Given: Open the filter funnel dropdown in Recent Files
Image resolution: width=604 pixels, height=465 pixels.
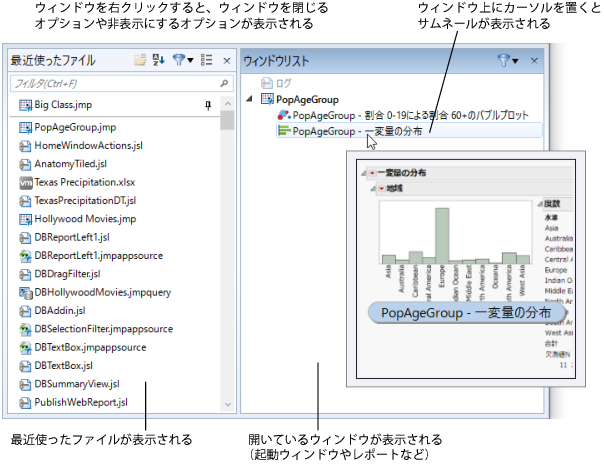Looking at the screenshot, I should 183,60.
